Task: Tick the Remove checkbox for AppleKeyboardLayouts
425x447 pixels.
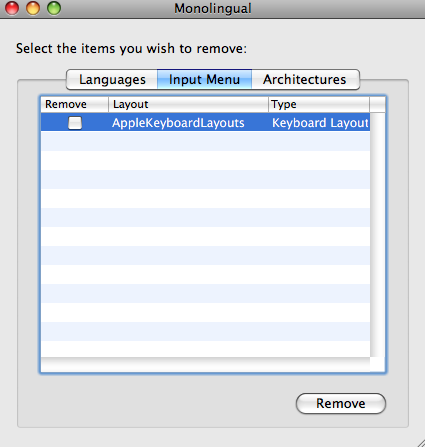Action: pos(75,123)
